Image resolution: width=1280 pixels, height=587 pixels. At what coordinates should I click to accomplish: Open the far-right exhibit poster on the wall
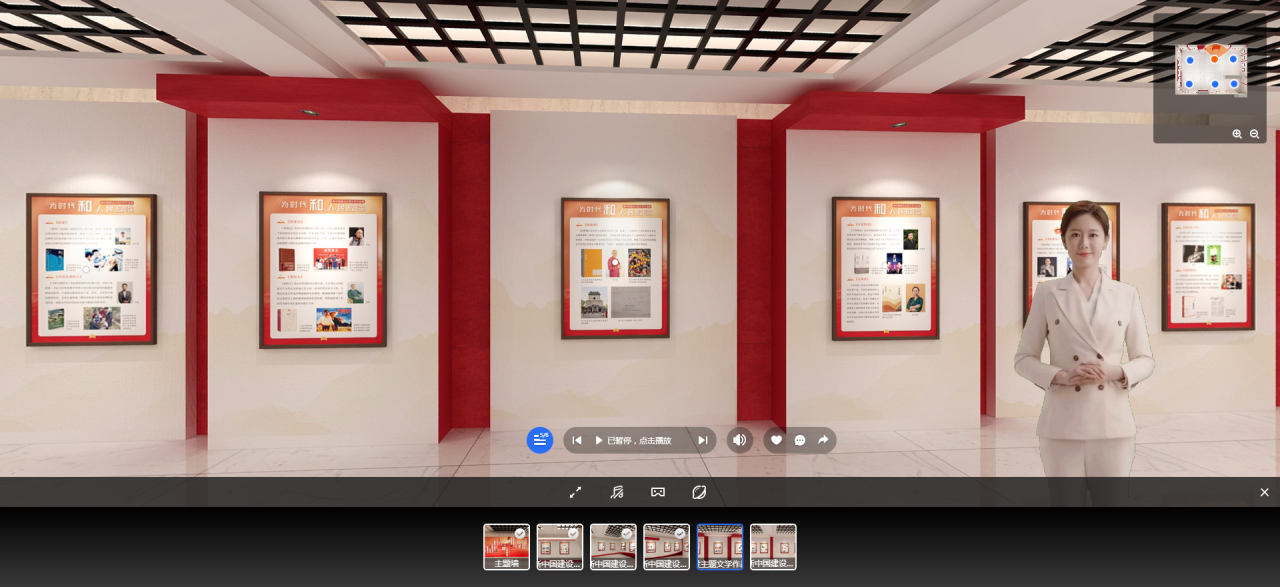[1208, 266]
